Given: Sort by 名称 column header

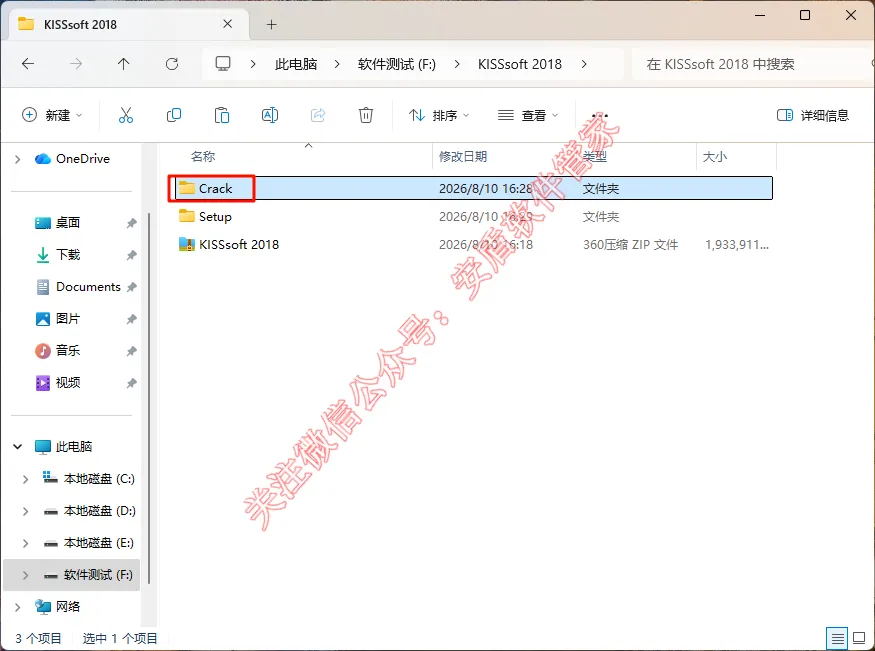Looking at the screenshot, I should click(x=203, y=157).
